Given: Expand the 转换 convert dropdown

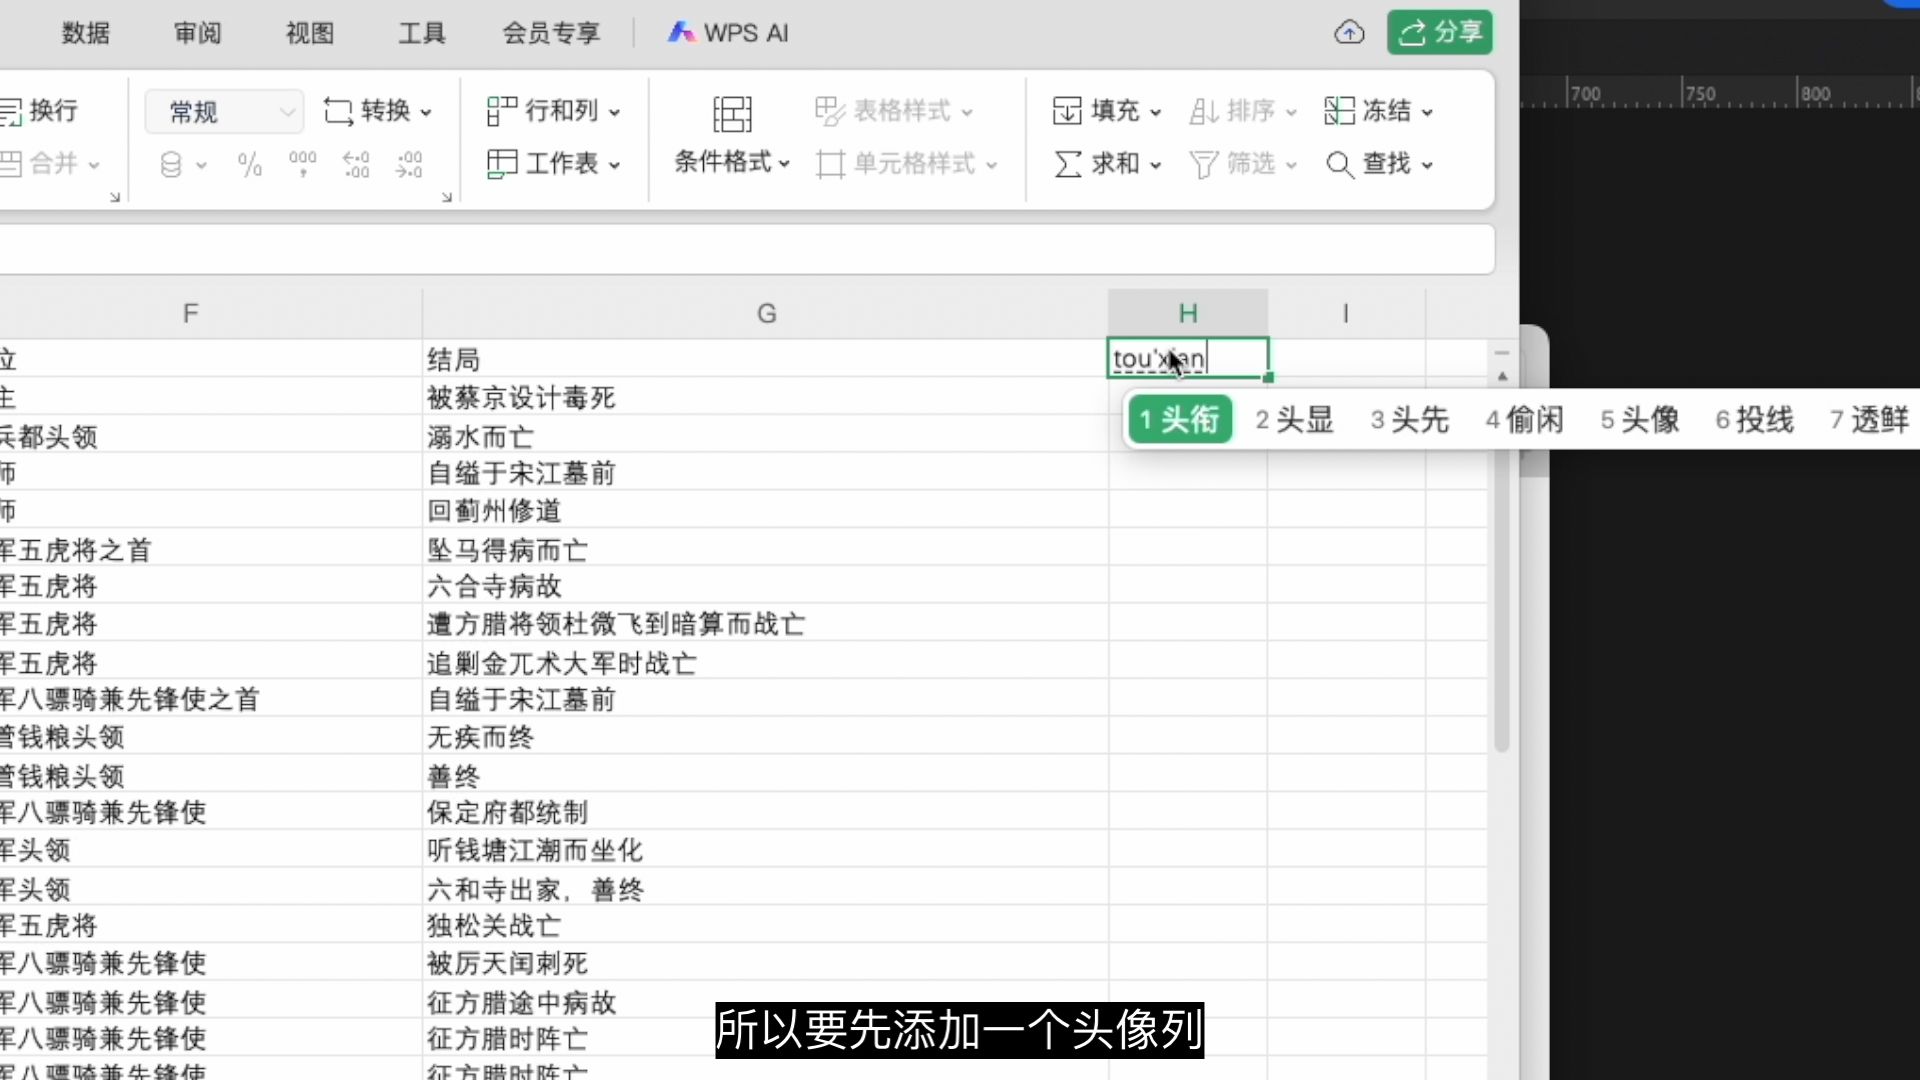Looking at the screenshot, I should click(x=379, y=111).
